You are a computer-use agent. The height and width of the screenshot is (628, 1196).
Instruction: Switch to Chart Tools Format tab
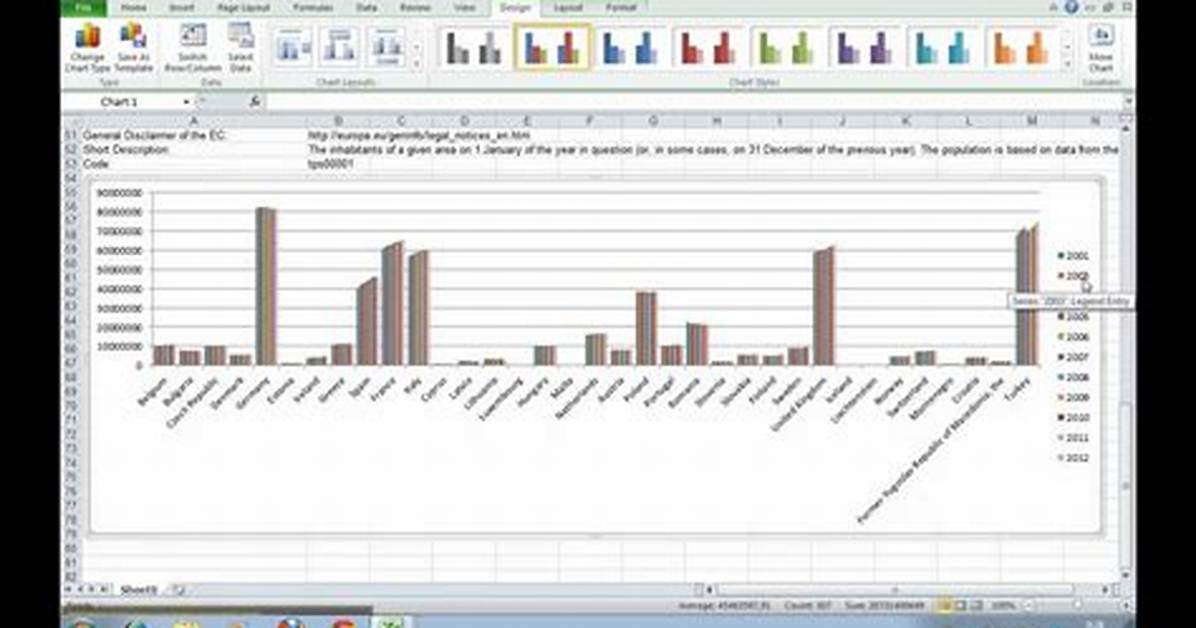(621, 8)
